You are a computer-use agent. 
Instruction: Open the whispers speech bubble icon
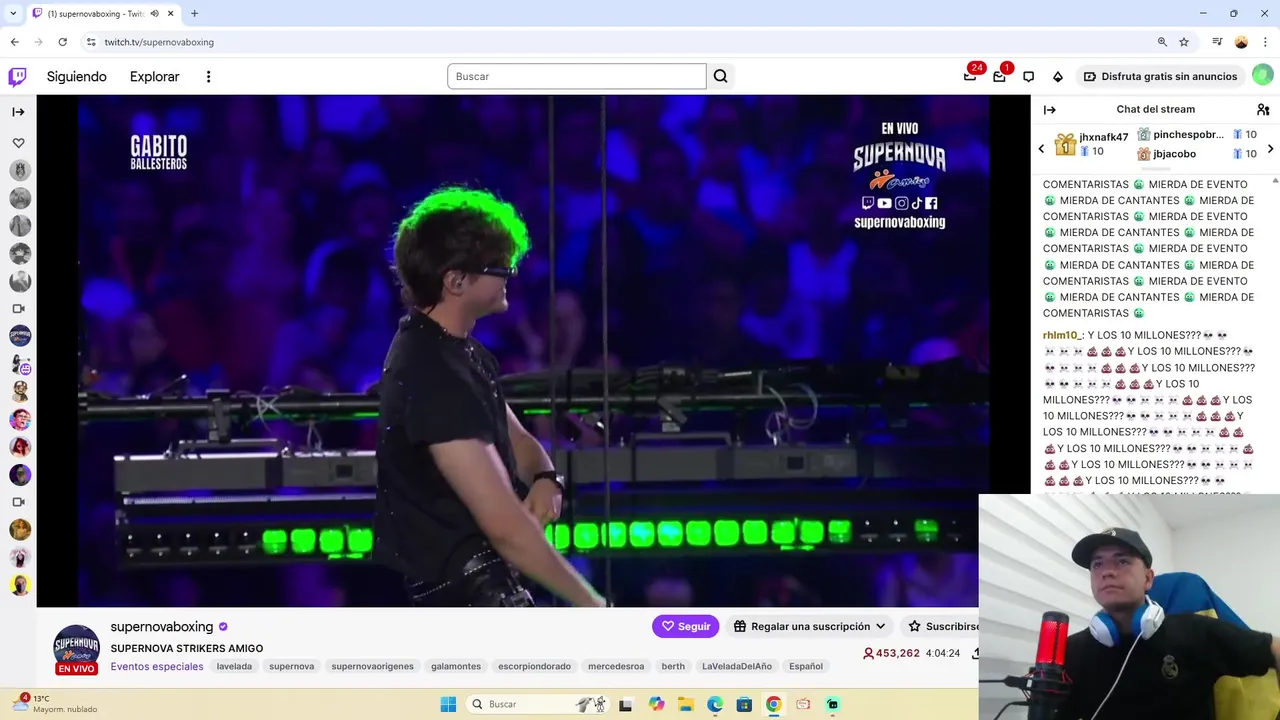(1028, 76)
